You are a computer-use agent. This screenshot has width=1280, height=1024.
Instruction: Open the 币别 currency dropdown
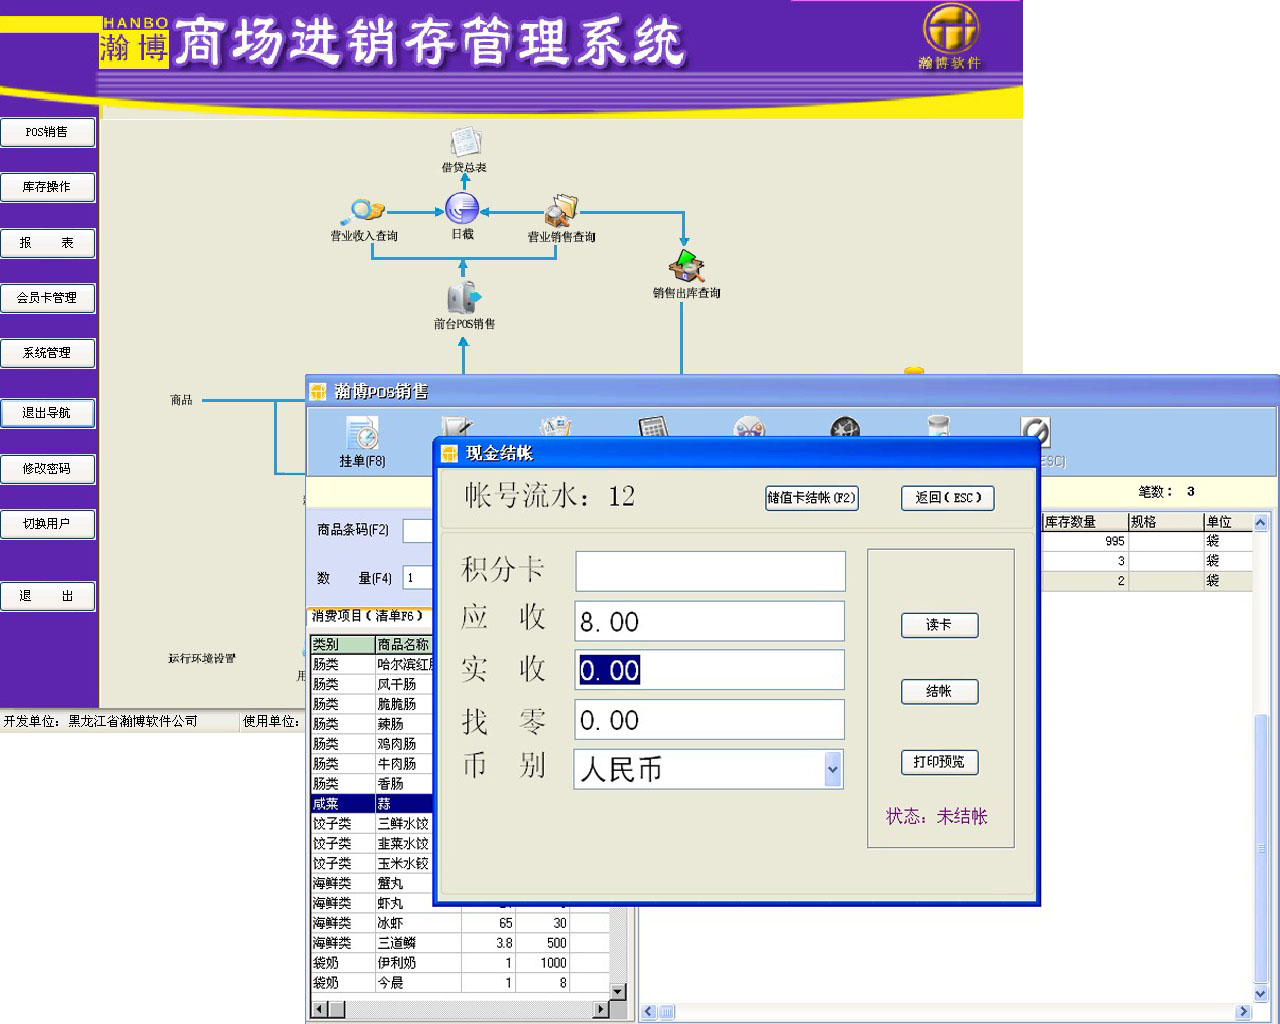click(x=832, y=769)
